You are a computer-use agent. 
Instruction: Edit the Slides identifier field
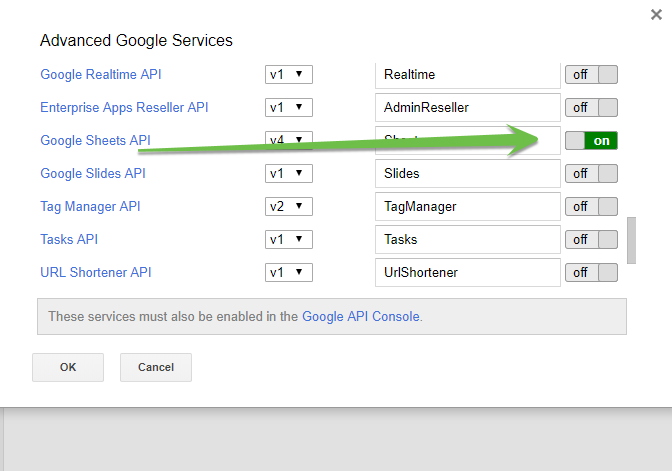click(x=468, y=174)
